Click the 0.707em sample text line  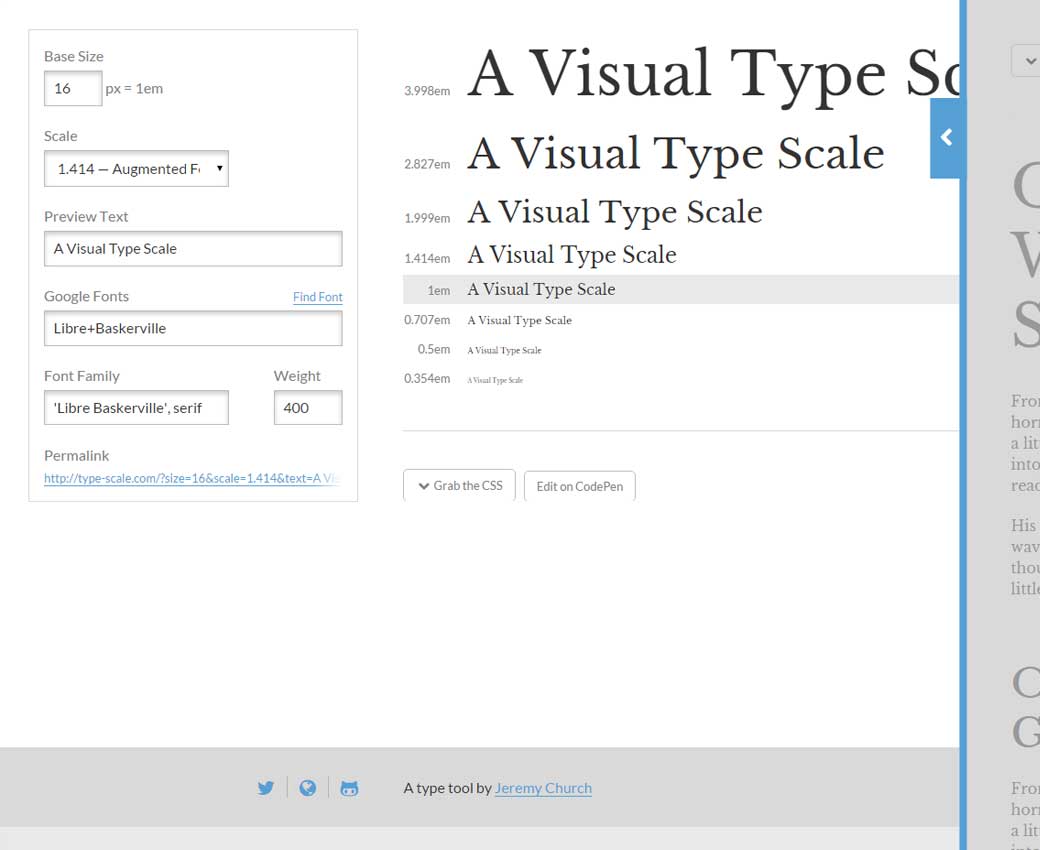tap(519, 321)
